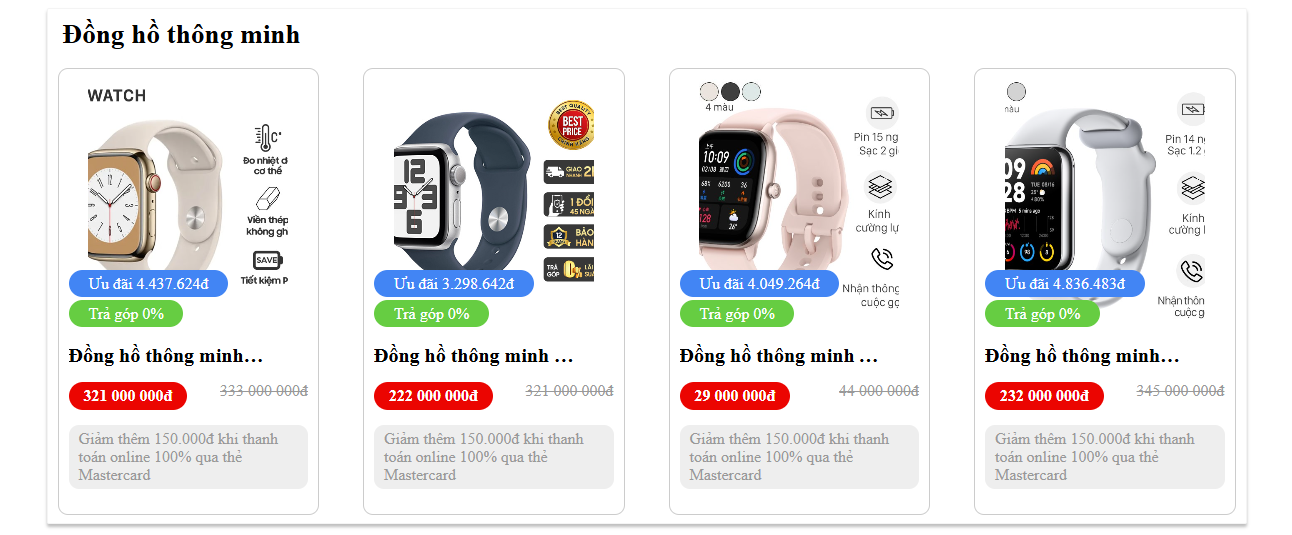1292x535 pixels.
Task: Click the Ưu đãi 4.437.624đ badge
Action: 148,283
